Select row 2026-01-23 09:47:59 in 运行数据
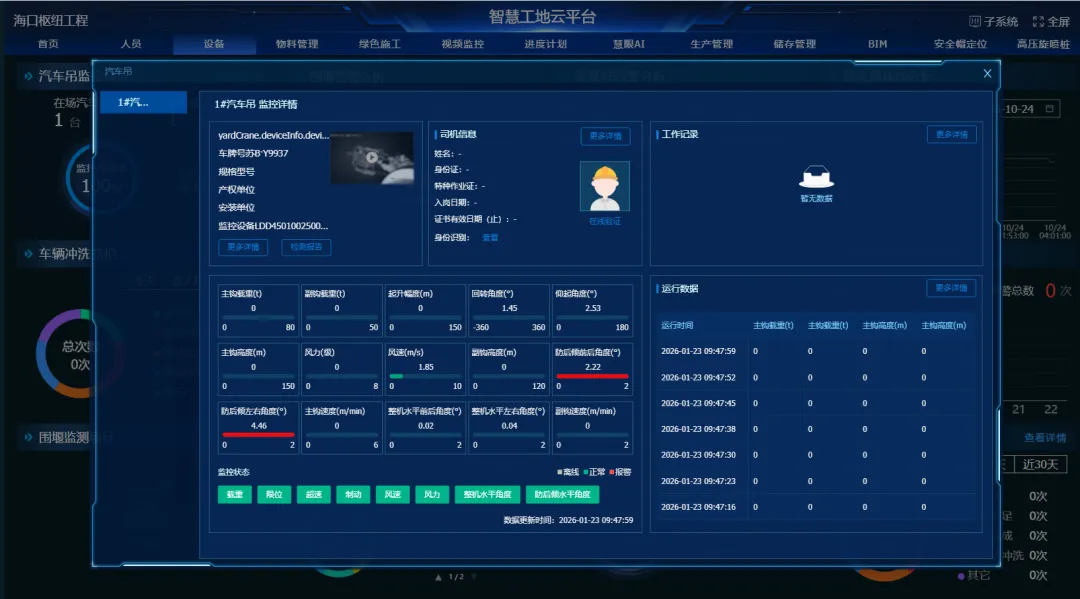1080x599 pixels. pos(816,351)
